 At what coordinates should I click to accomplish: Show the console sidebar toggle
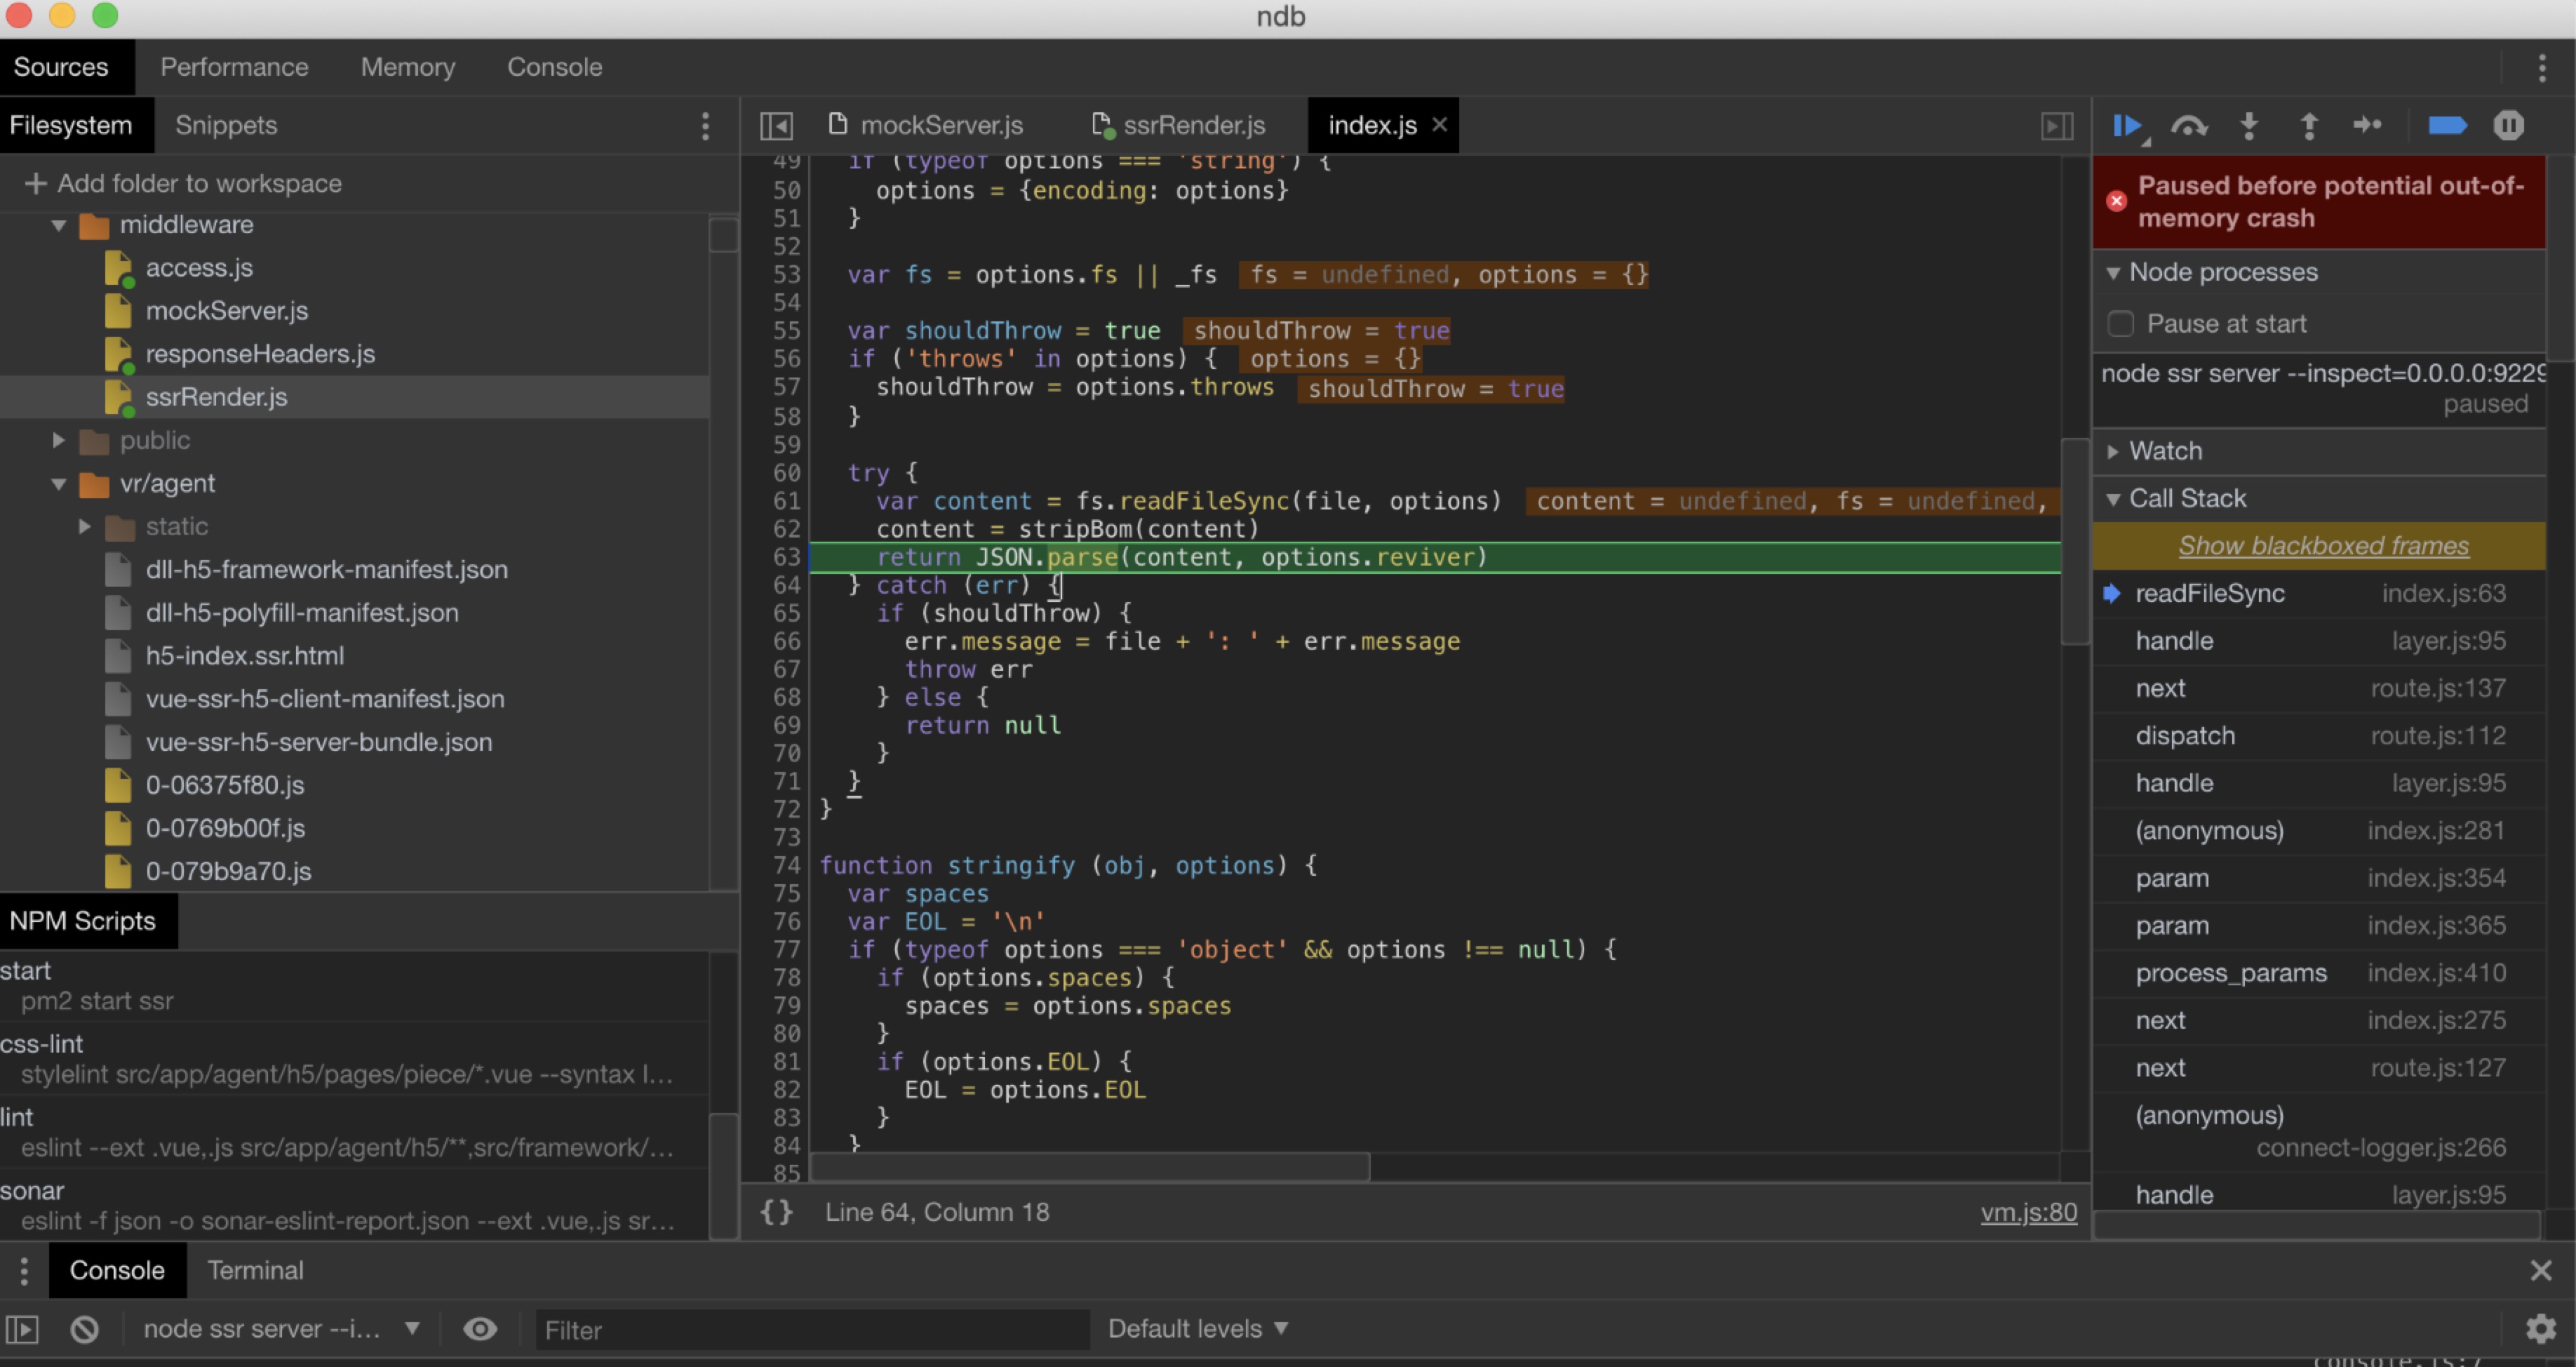[x=22, y=1330]
